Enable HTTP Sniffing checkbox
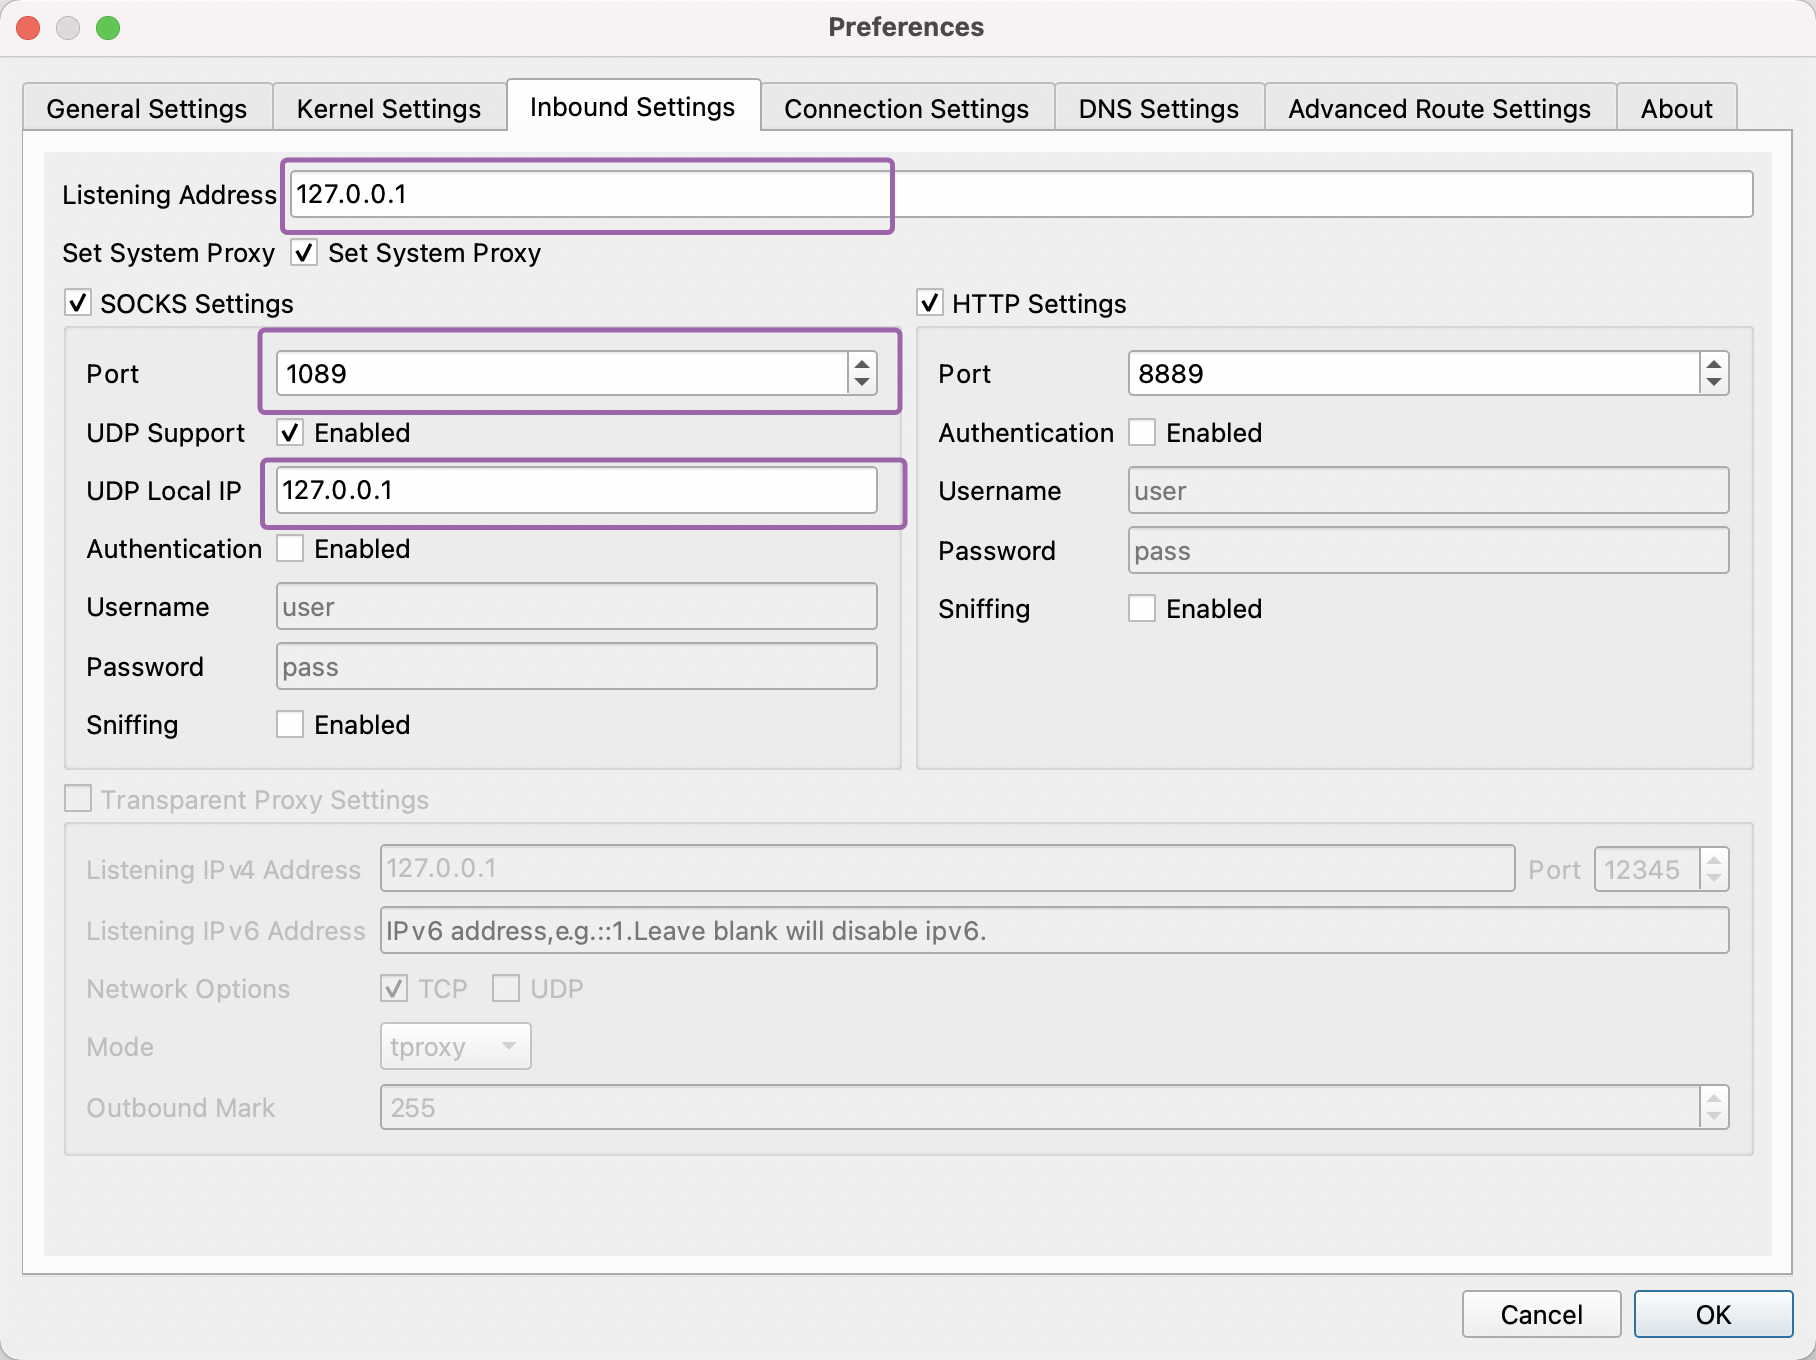1816x1360 pixels. (1142, 609)
